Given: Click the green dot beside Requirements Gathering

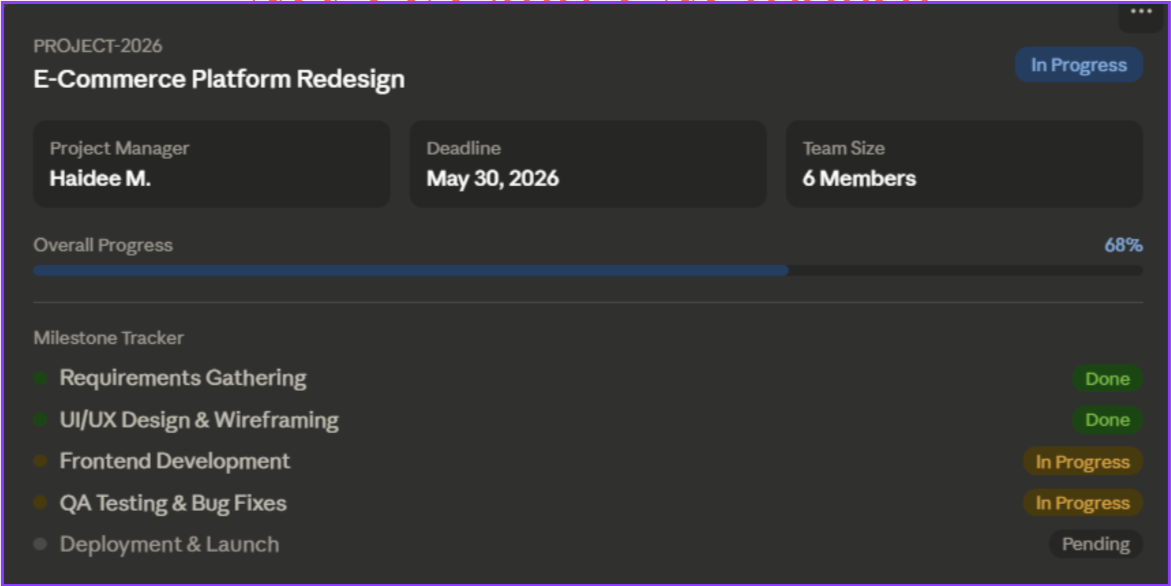Looking at the screenshot, I should pyautogui.click(x=41, y=378).
